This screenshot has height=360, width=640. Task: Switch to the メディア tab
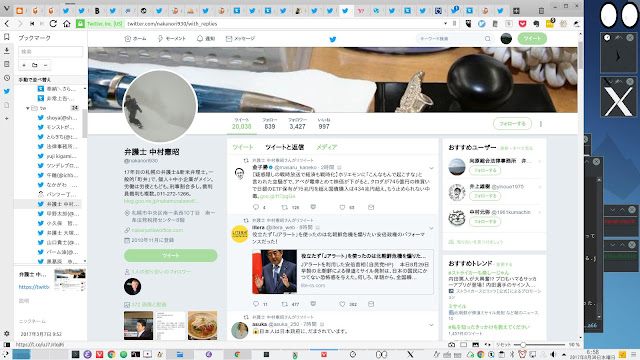327,147
